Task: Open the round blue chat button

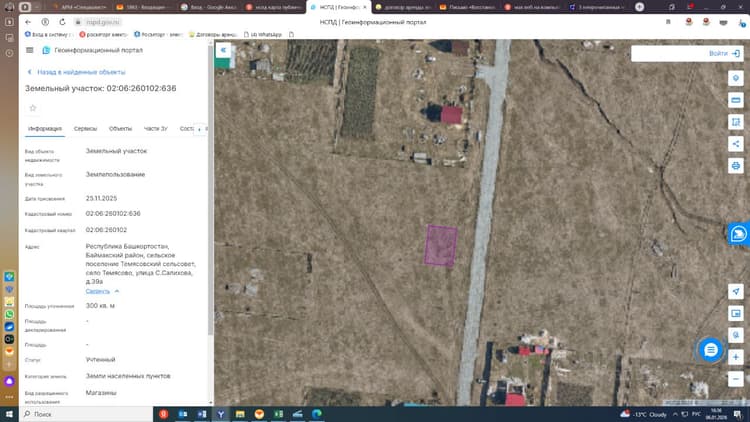Action: click(710, 350)
